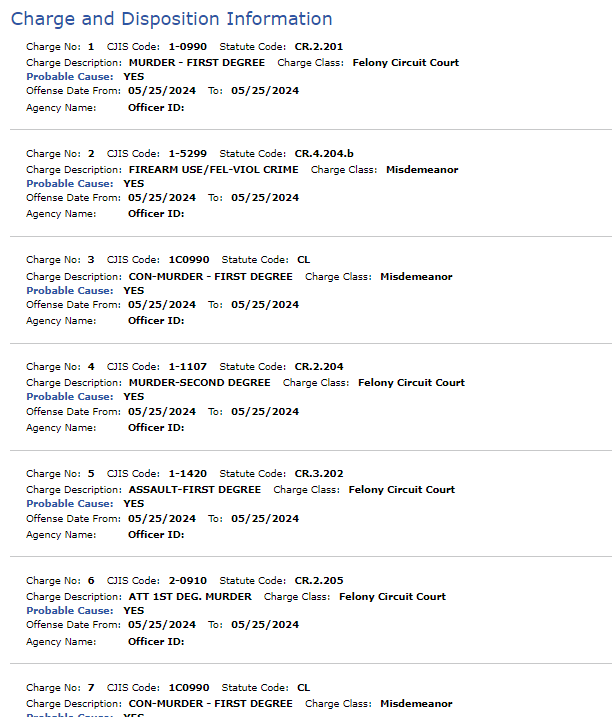Click CJIS code 1-5299
The width and height of the screenshot is (612, 717).
tap(187, 153)
